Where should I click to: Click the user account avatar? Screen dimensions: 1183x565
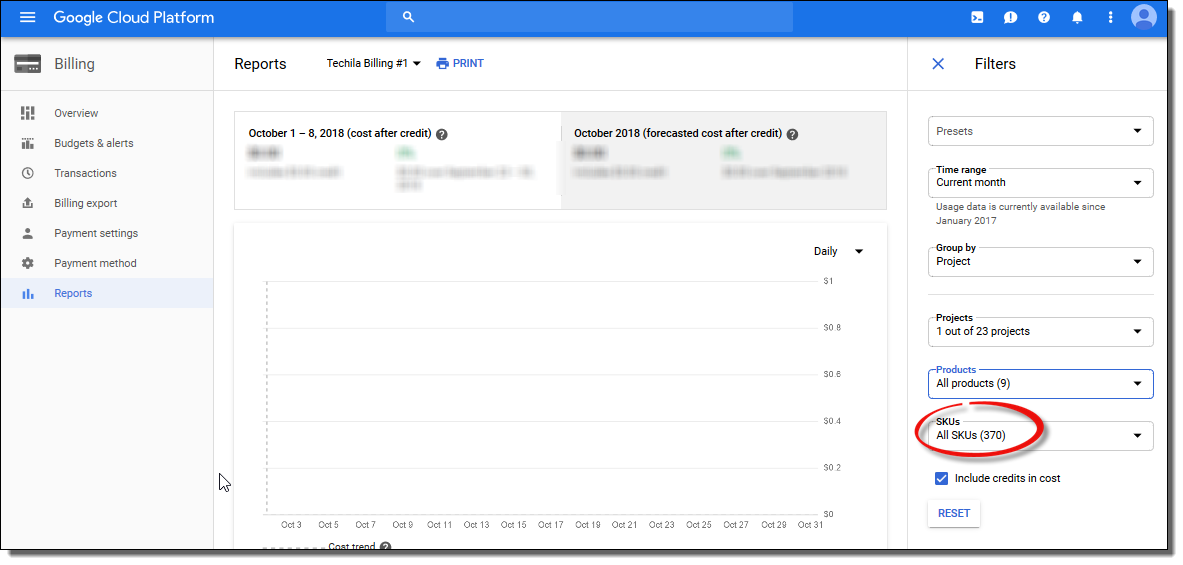1144,18
